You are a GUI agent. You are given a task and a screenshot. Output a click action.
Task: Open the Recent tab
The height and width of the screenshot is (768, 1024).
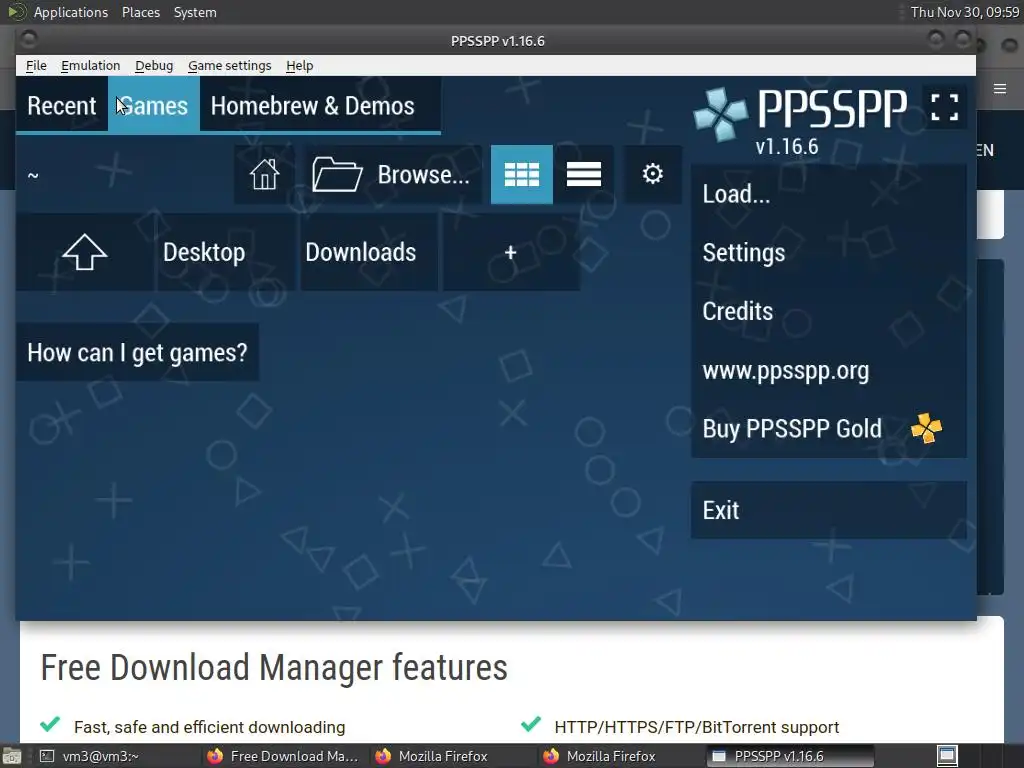tap(62, 106)
